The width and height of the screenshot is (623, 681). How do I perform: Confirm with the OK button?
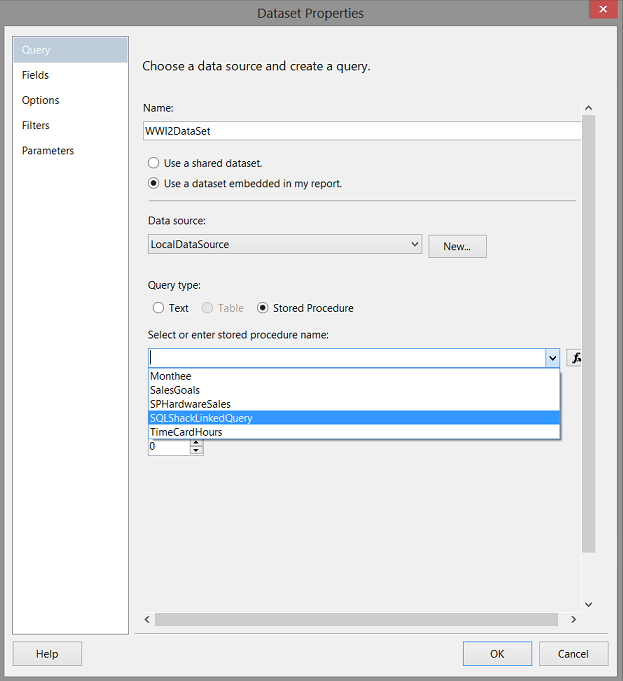tap(497, 654)
